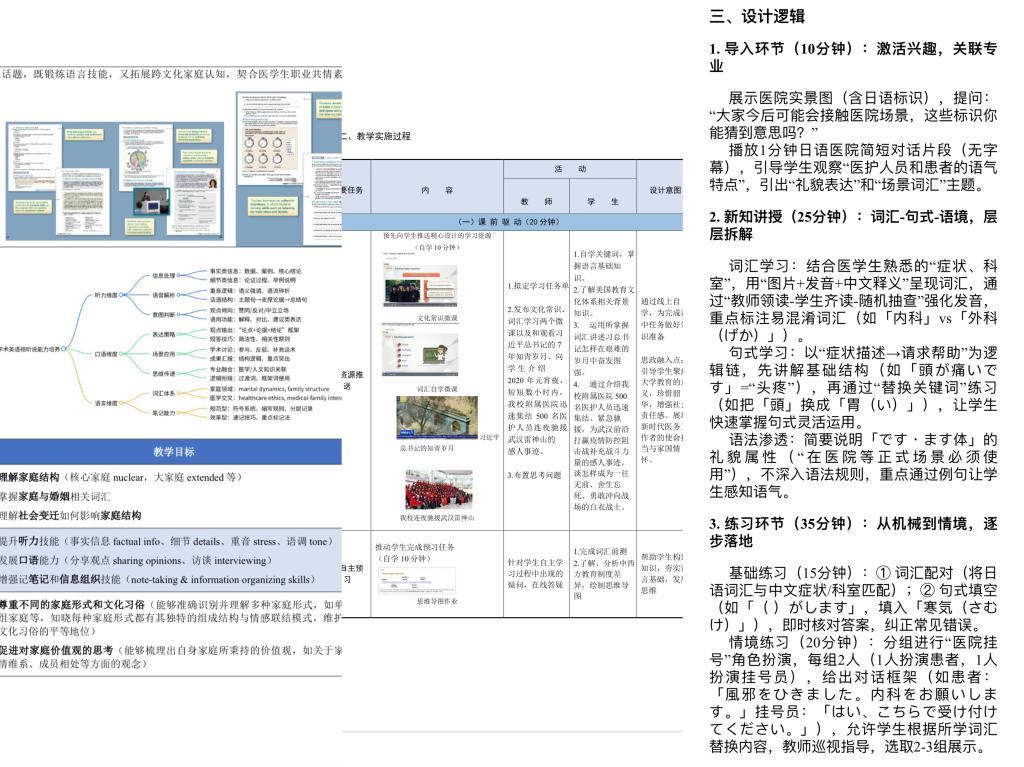Click the blue 教学目标 banner
The width and height of the screenshot is (1024, 767).
[170, 452]
